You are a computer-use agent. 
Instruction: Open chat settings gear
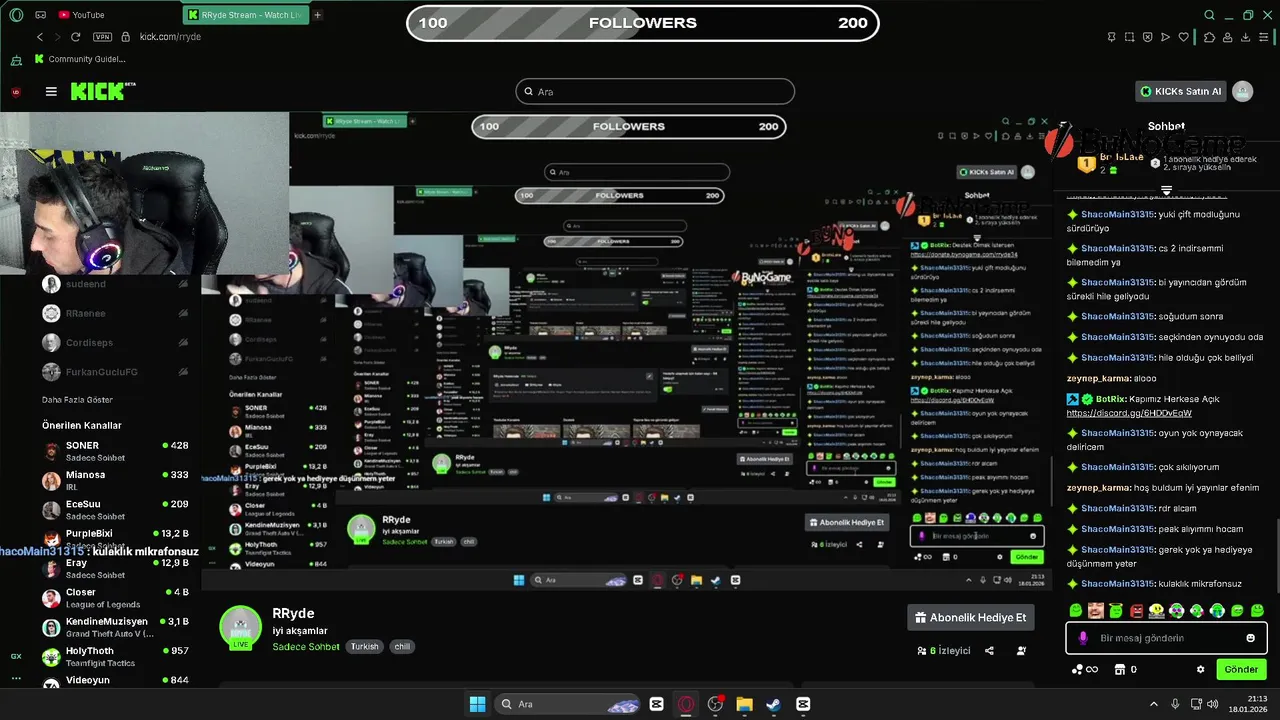tap(1200, 670)
